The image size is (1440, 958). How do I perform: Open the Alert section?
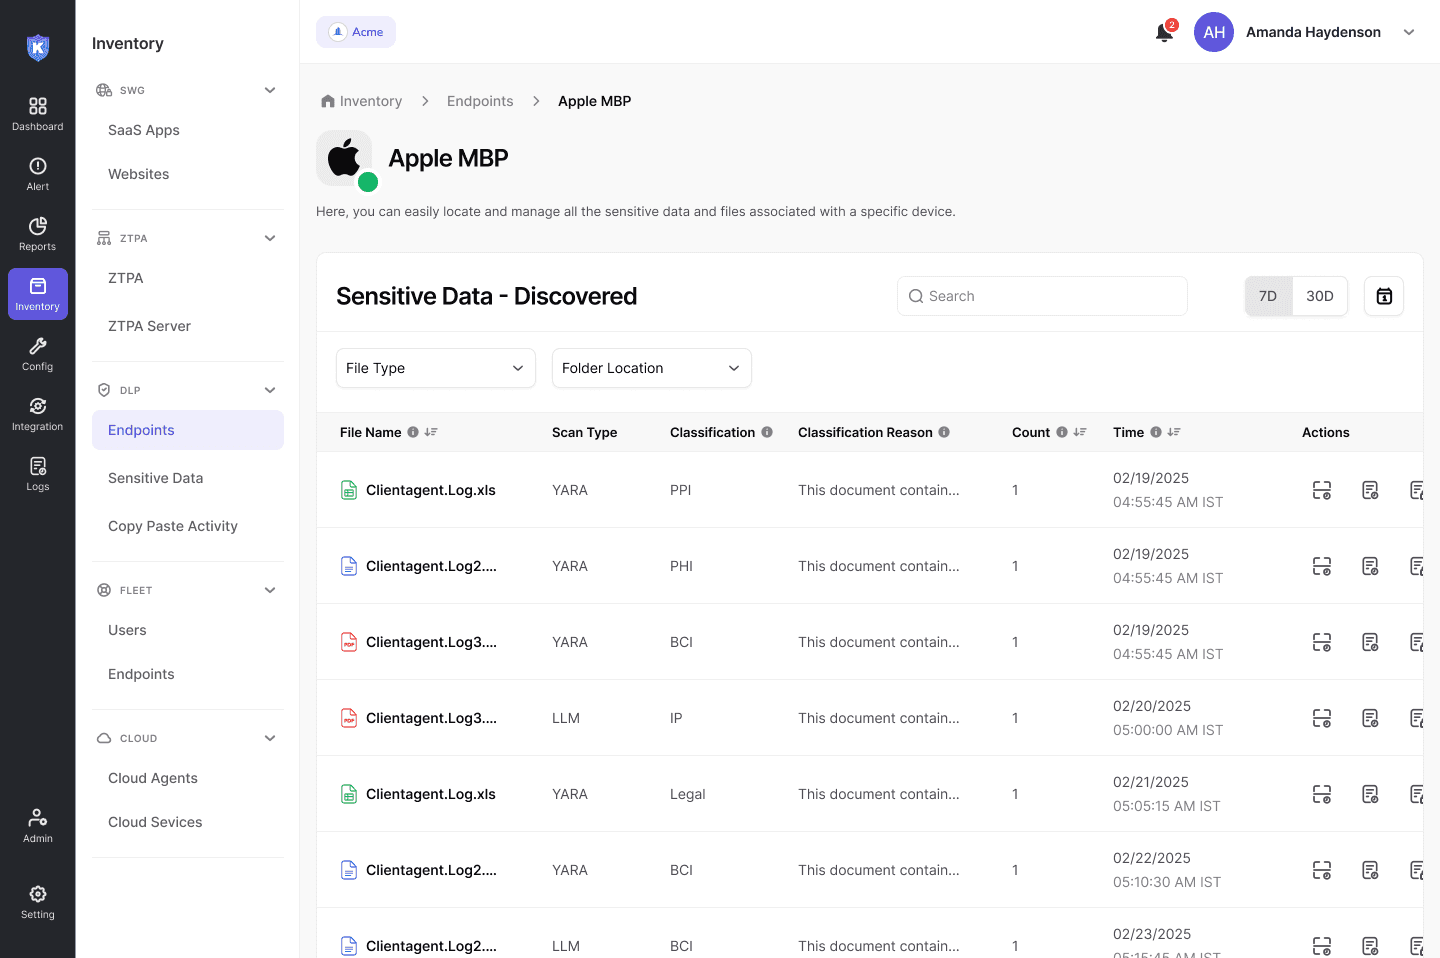point(38,174)
